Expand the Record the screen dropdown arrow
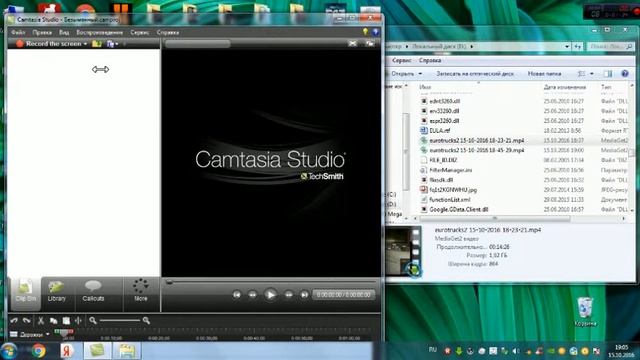 pos(85,44)
